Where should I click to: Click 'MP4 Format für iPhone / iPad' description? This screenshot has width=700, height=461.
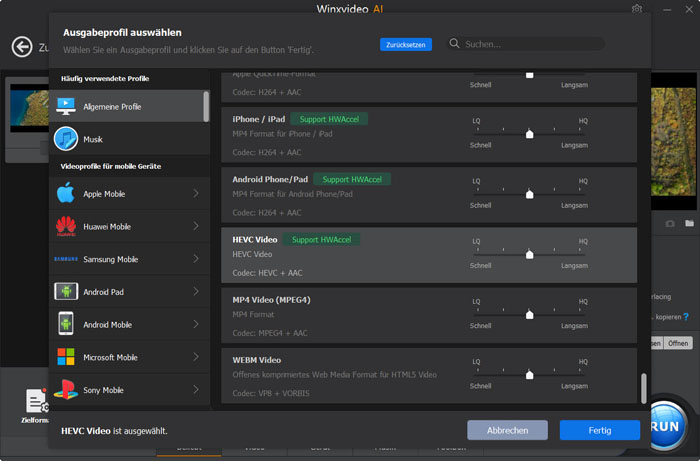[x=282, y=134]
